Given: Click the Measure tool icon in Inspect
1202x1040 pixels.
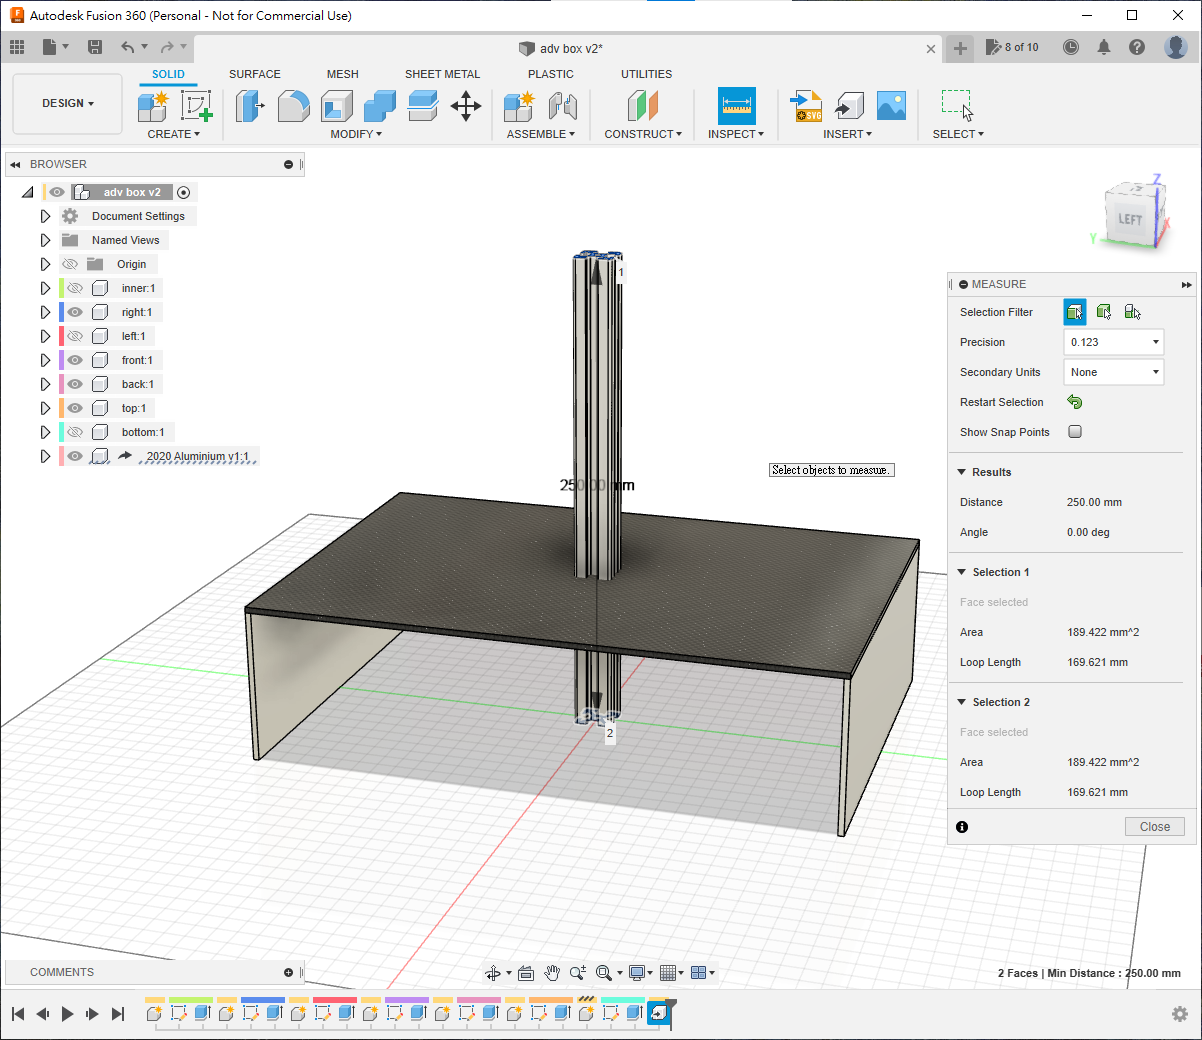Looking at the screenshot, I should [x=737, y=105].
